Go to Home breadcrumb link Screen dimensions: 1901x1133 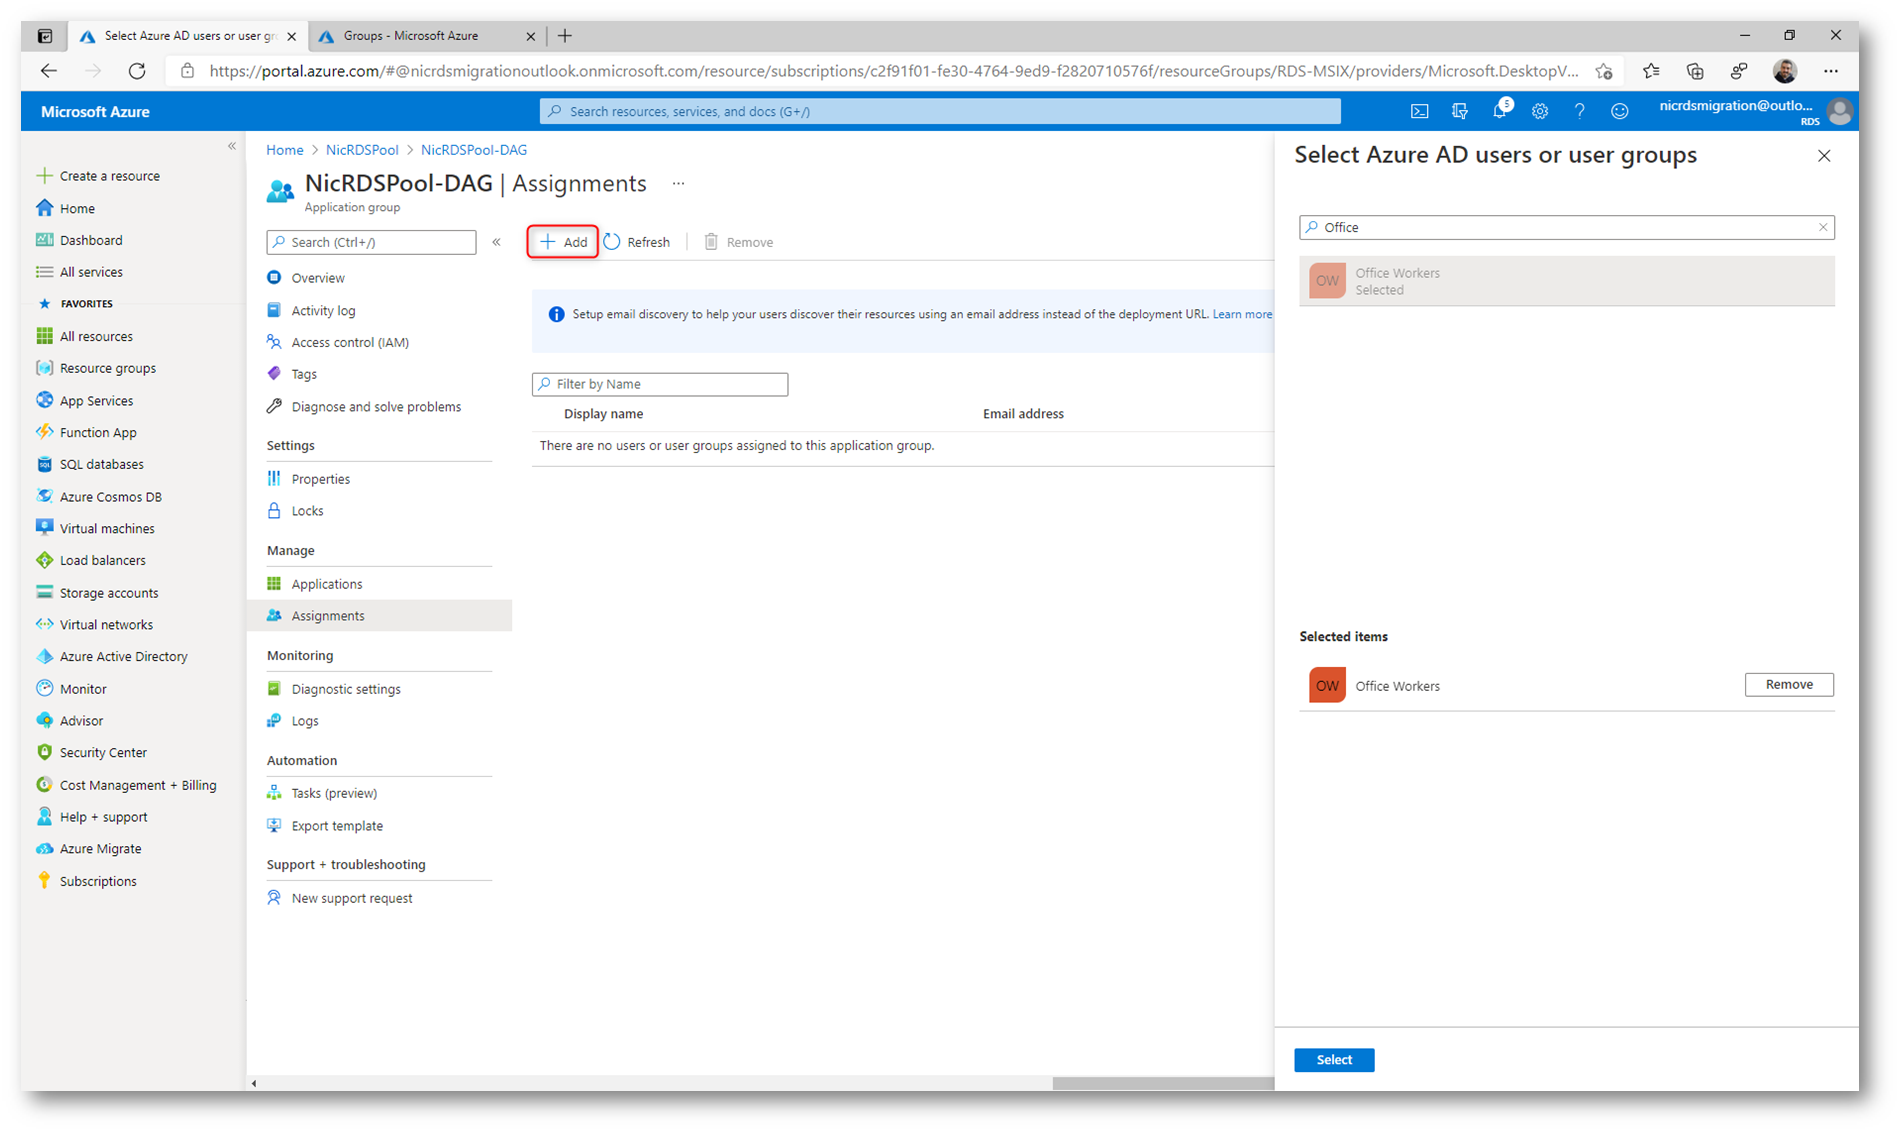coord(284,150)
